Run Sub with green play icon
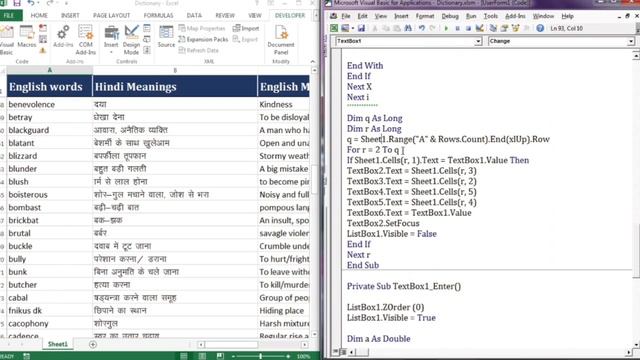 446,28
